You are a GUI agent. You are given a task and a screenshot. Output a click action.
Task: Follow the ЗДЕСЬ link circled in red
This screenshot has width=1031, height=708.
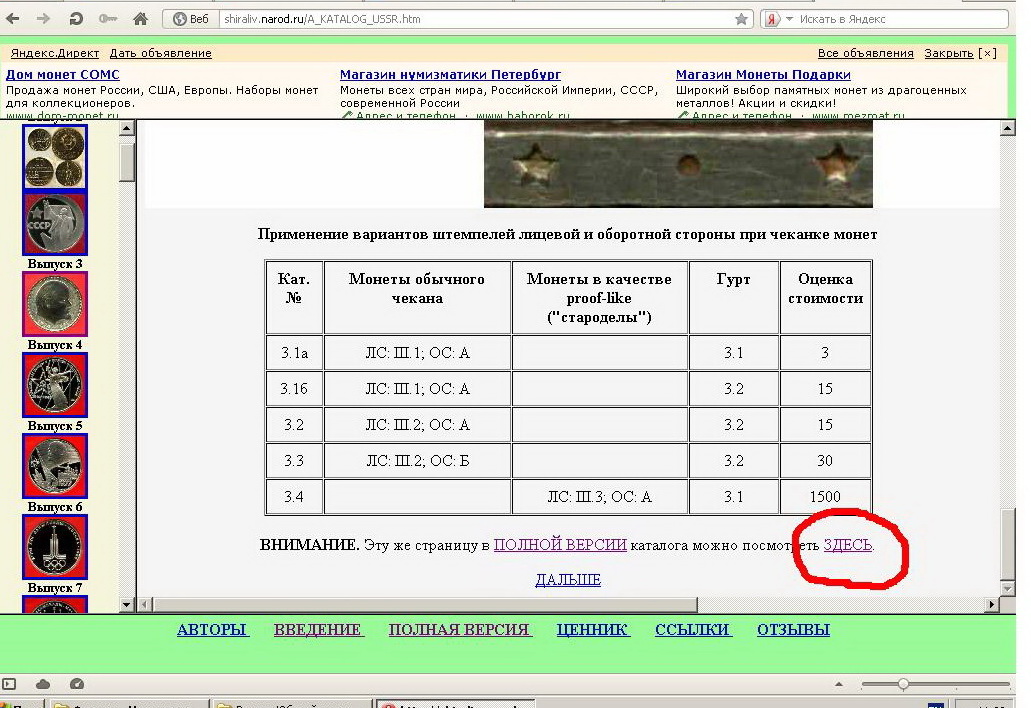click(x=847, y=545)
